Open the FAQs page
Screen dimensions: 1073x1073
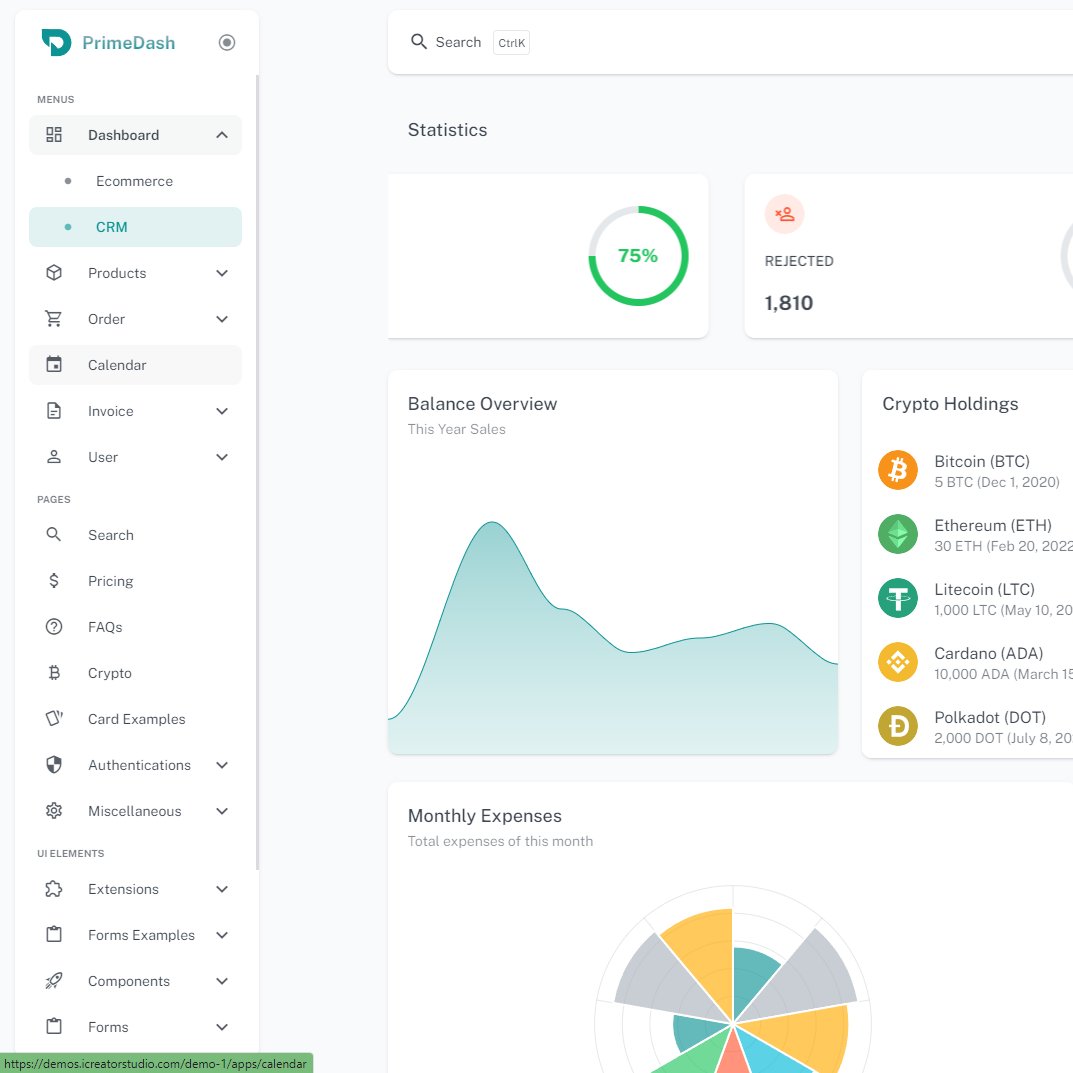pyautogui.click(x=135, y=627)
